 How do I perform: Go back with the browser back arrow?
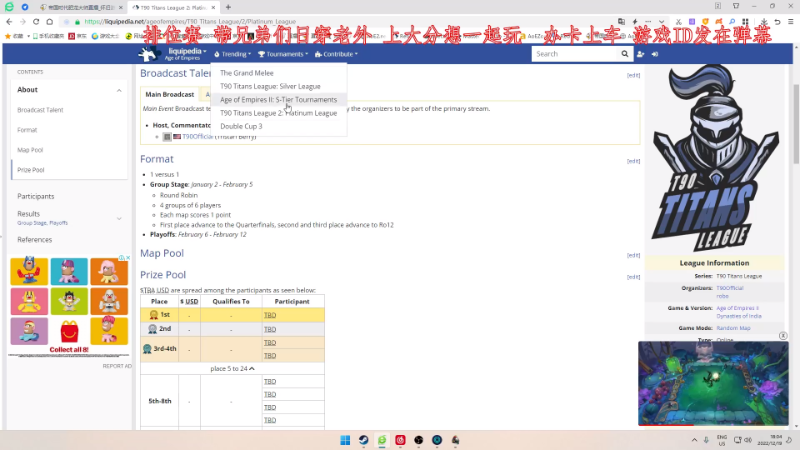(x=9, y=21)
